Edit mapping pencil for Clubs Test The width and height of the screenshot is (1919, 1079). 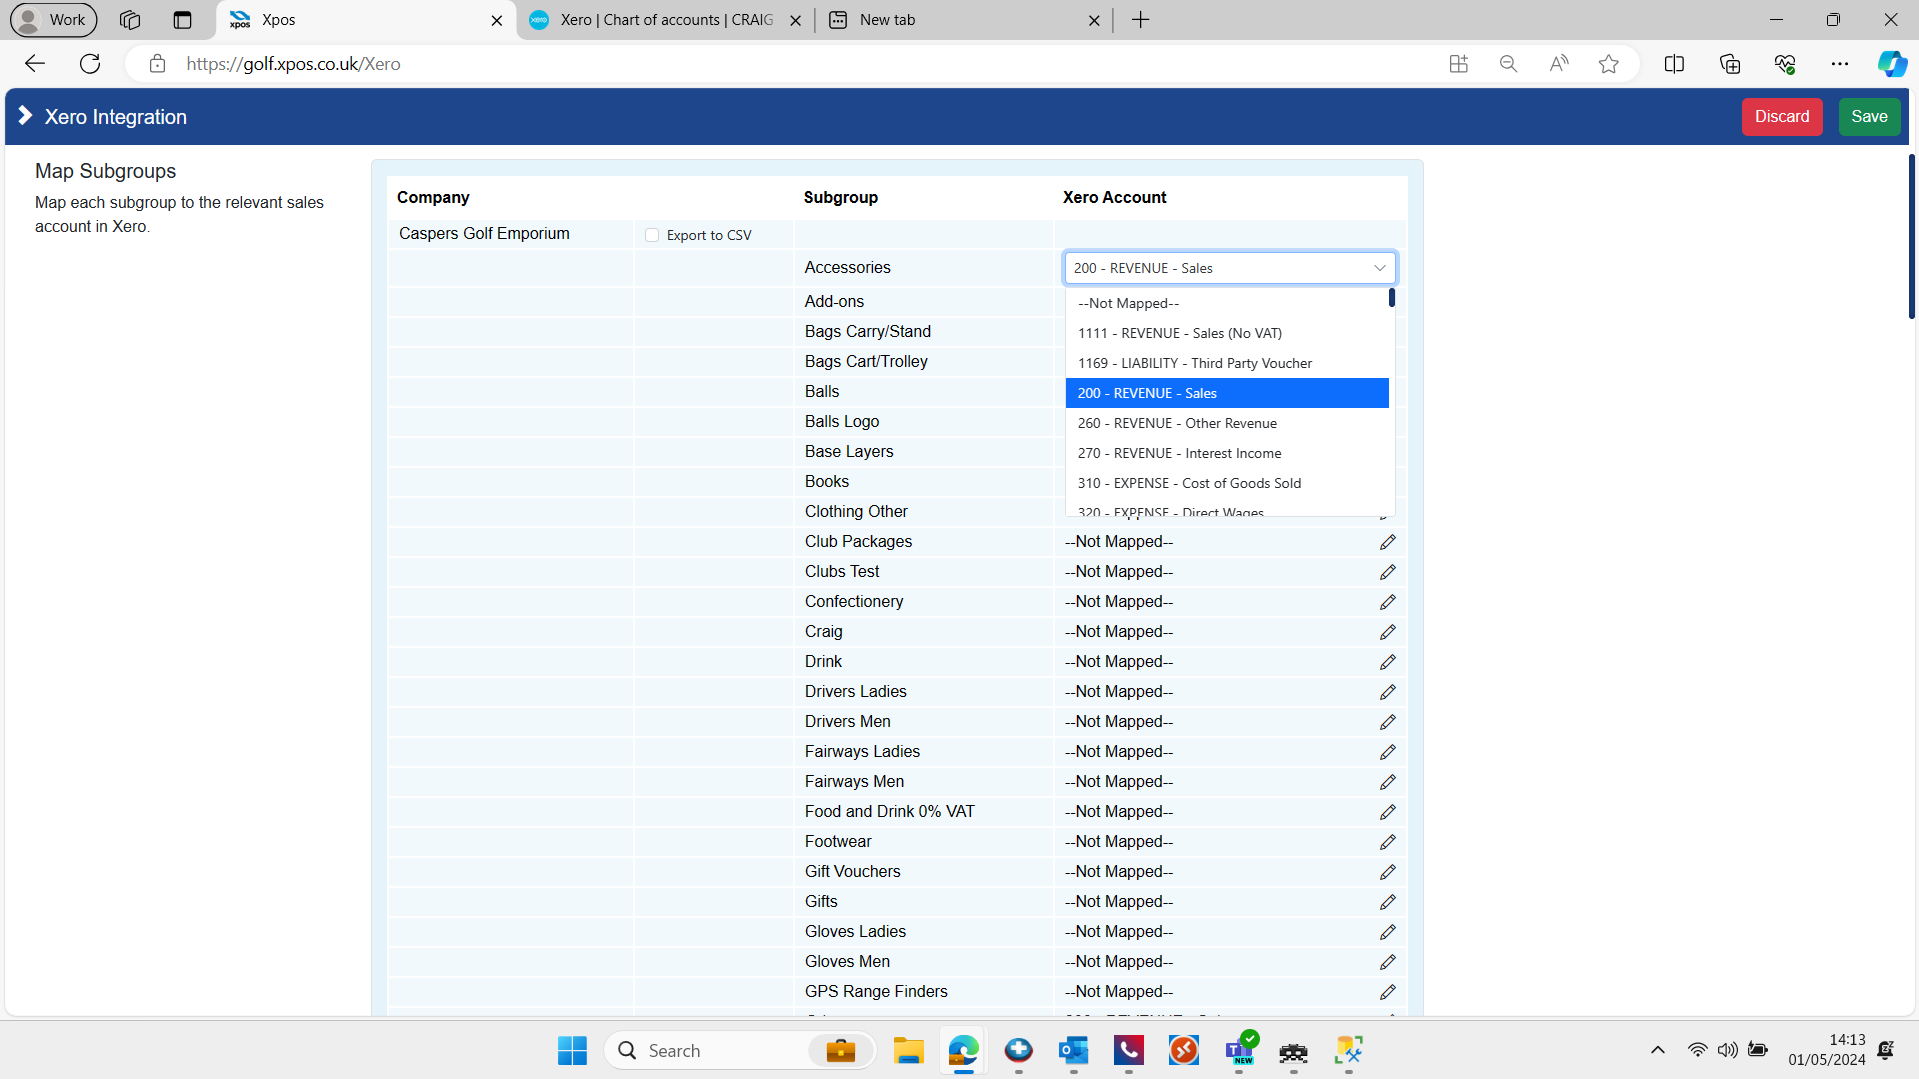tap(1387, 572)
